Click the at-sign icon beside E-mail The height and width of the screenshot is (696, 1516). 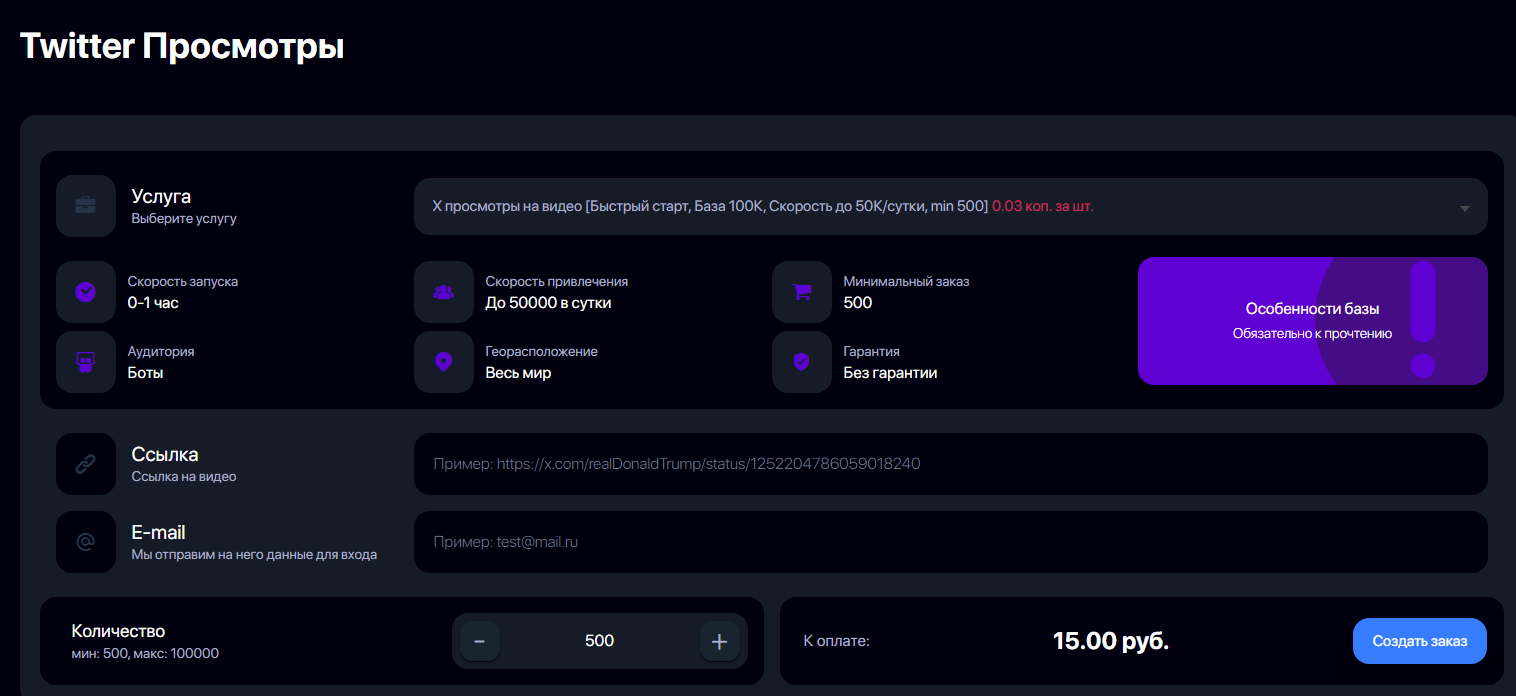[x=86, y=542]
